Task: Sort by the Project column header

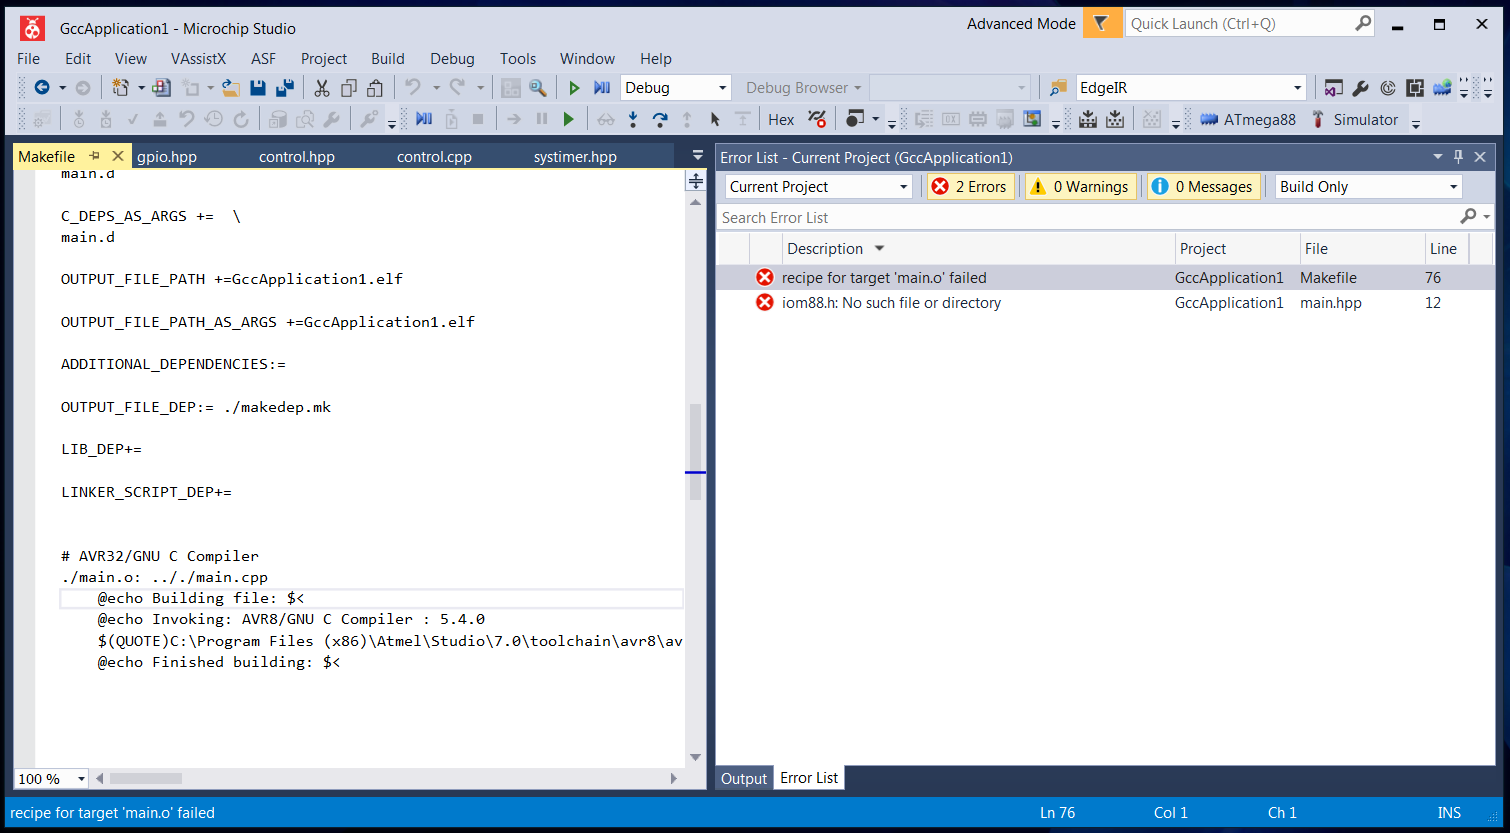Action: tap(1236, 249)
